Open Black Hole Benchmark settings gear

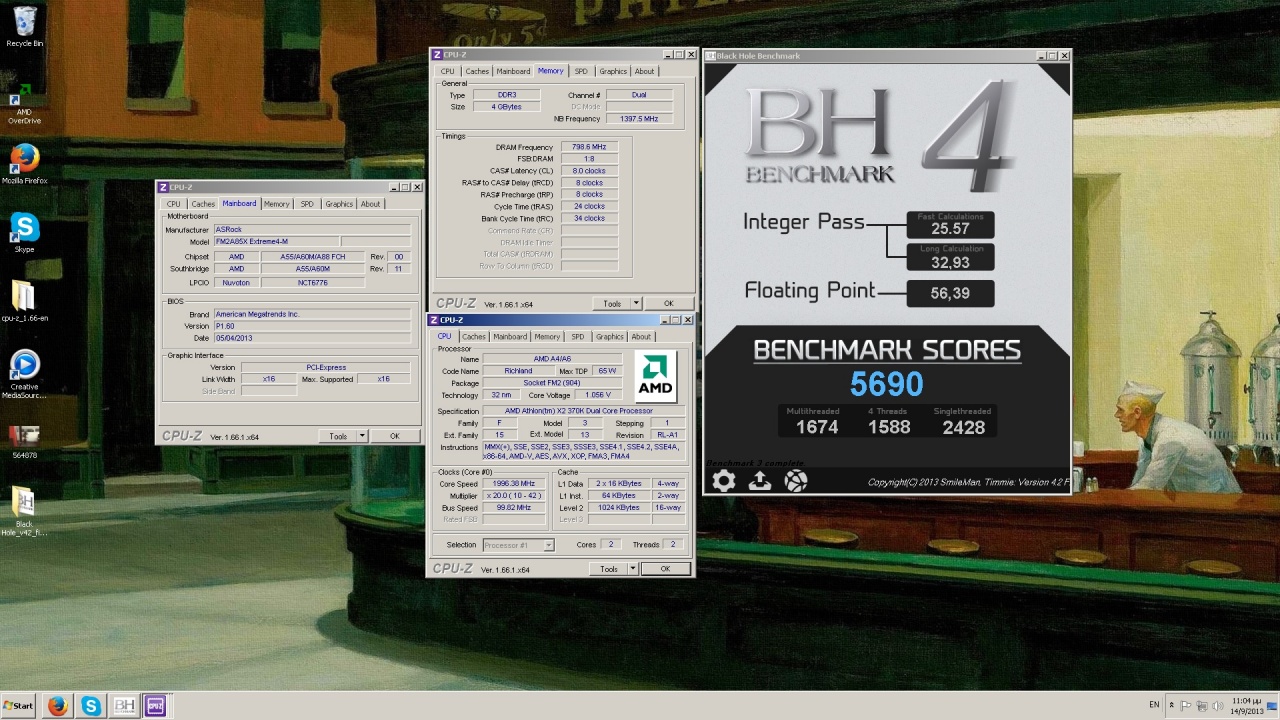tap(724, 481)
